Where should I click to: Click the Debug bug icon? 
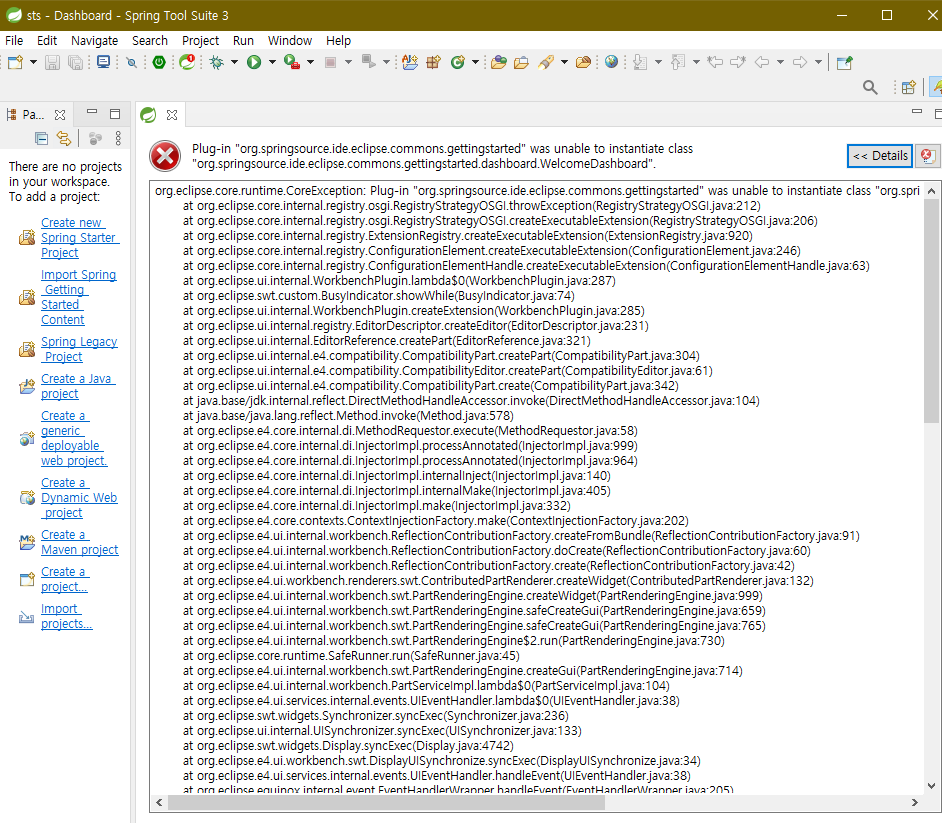point(216,62)
